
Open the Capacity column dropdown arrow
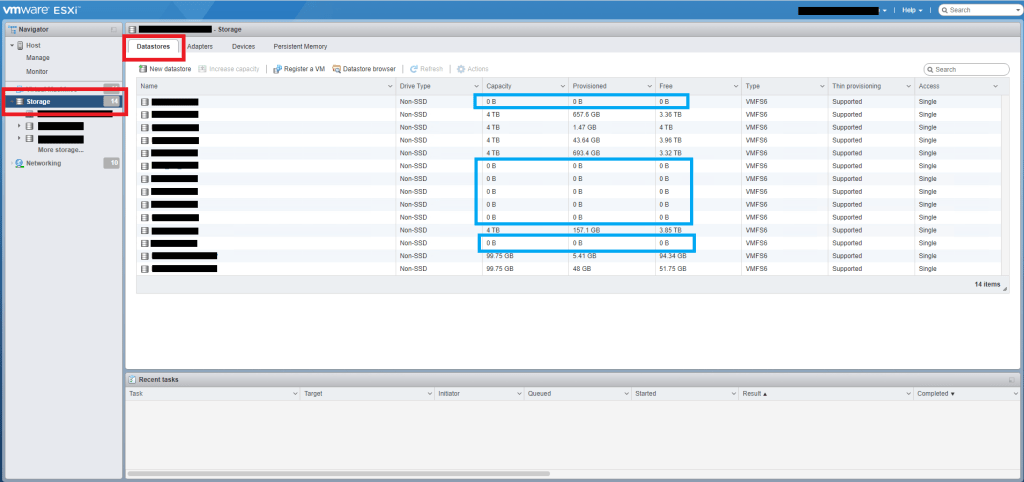(x=562, y=87)
